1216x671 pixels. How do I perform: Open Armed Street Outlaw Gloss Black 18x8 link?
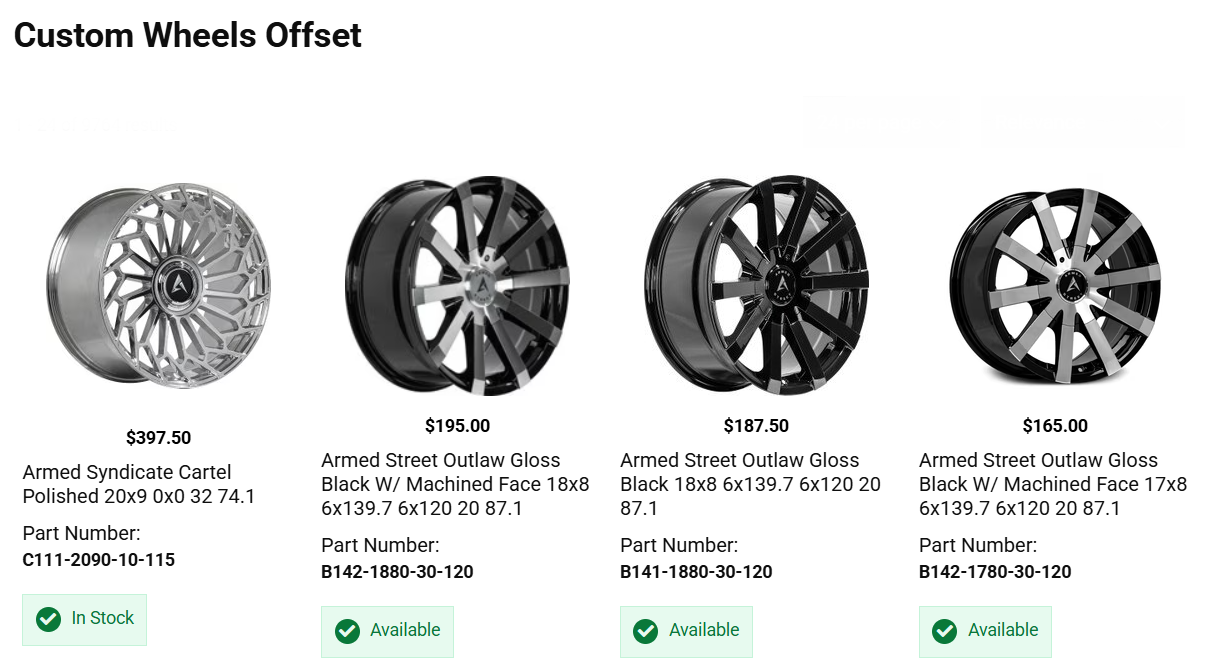750,484
